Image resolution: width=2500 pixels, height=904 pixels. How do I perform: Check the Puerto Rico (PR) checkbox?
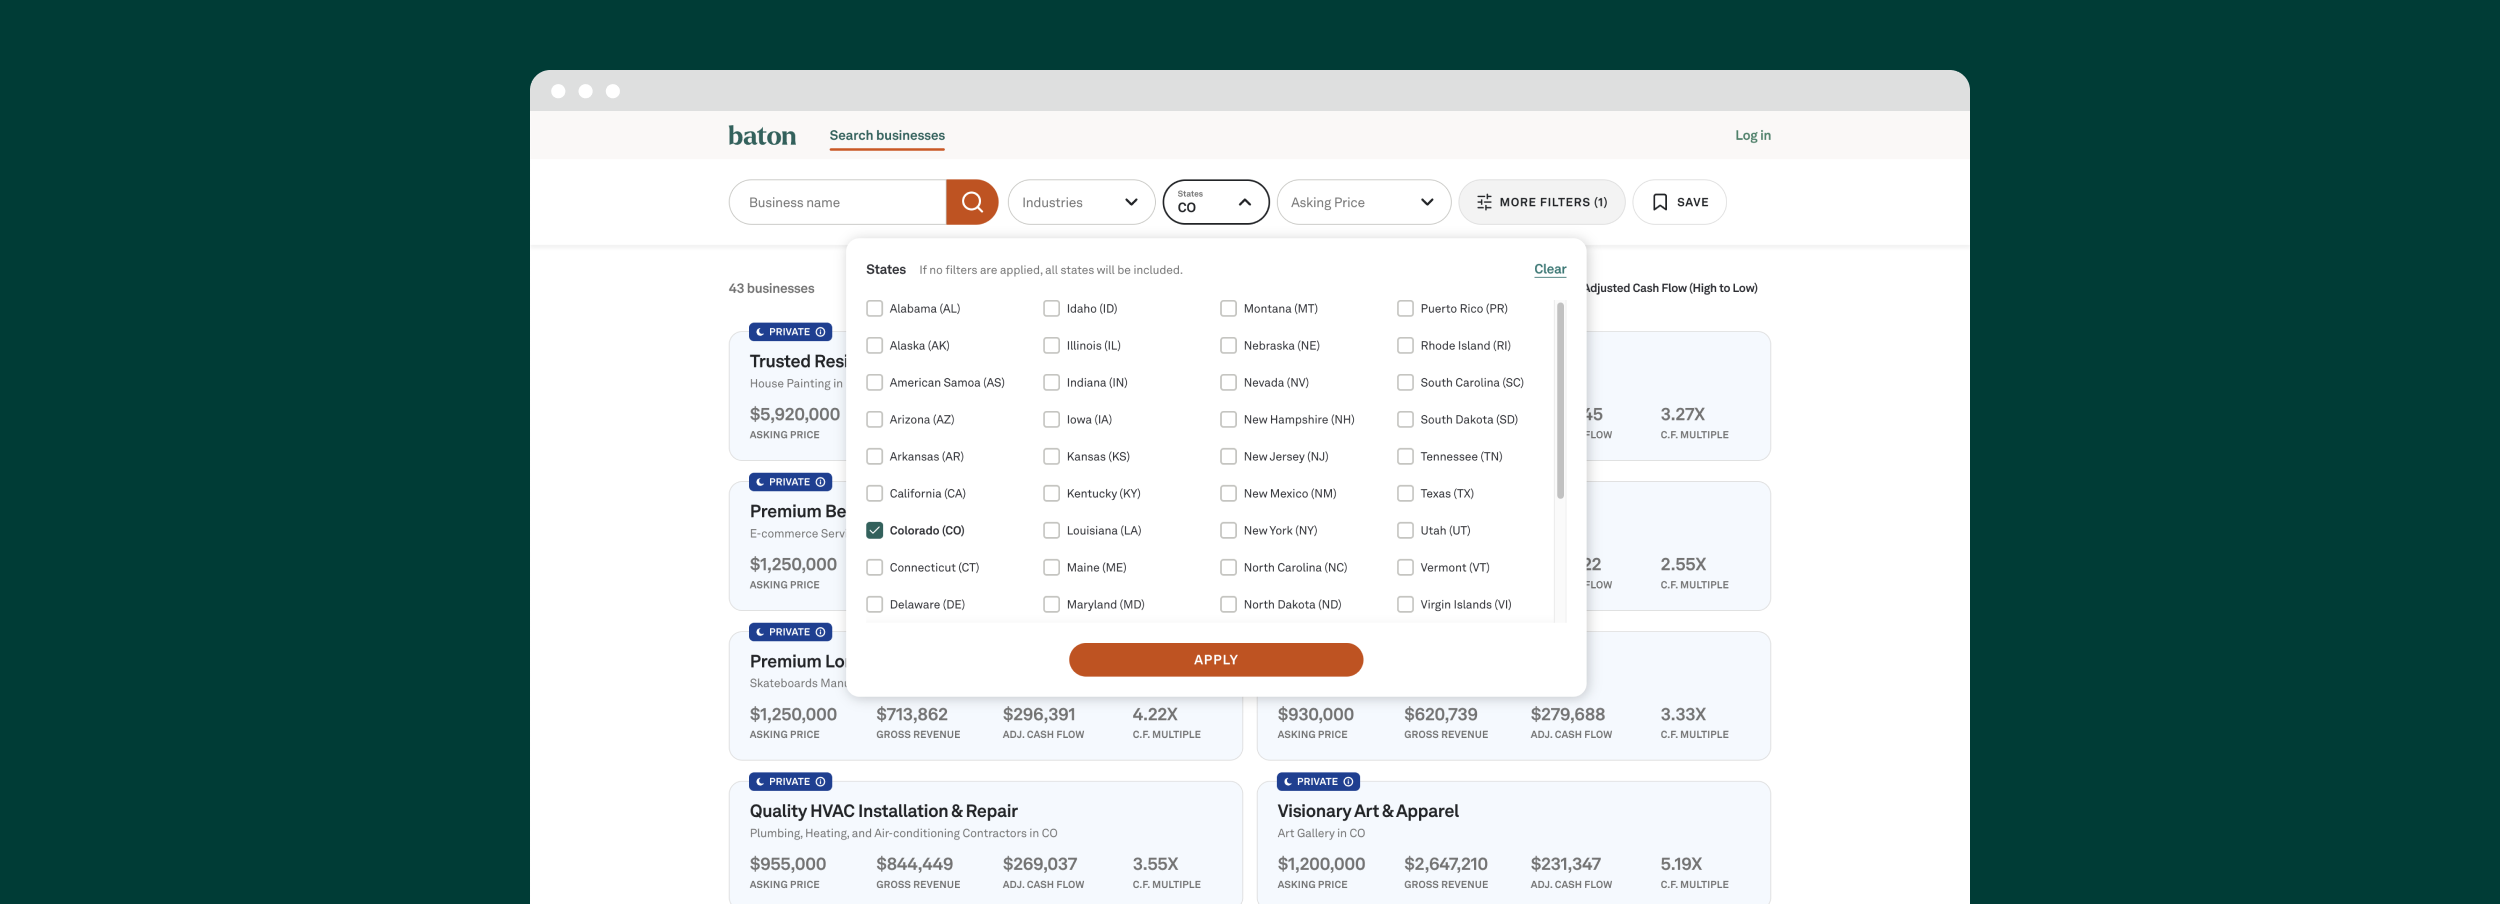[x=1406, y=309]
